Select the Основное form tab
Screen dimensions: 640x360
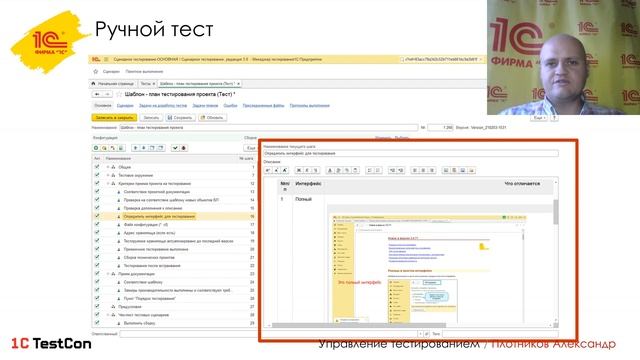103,106
